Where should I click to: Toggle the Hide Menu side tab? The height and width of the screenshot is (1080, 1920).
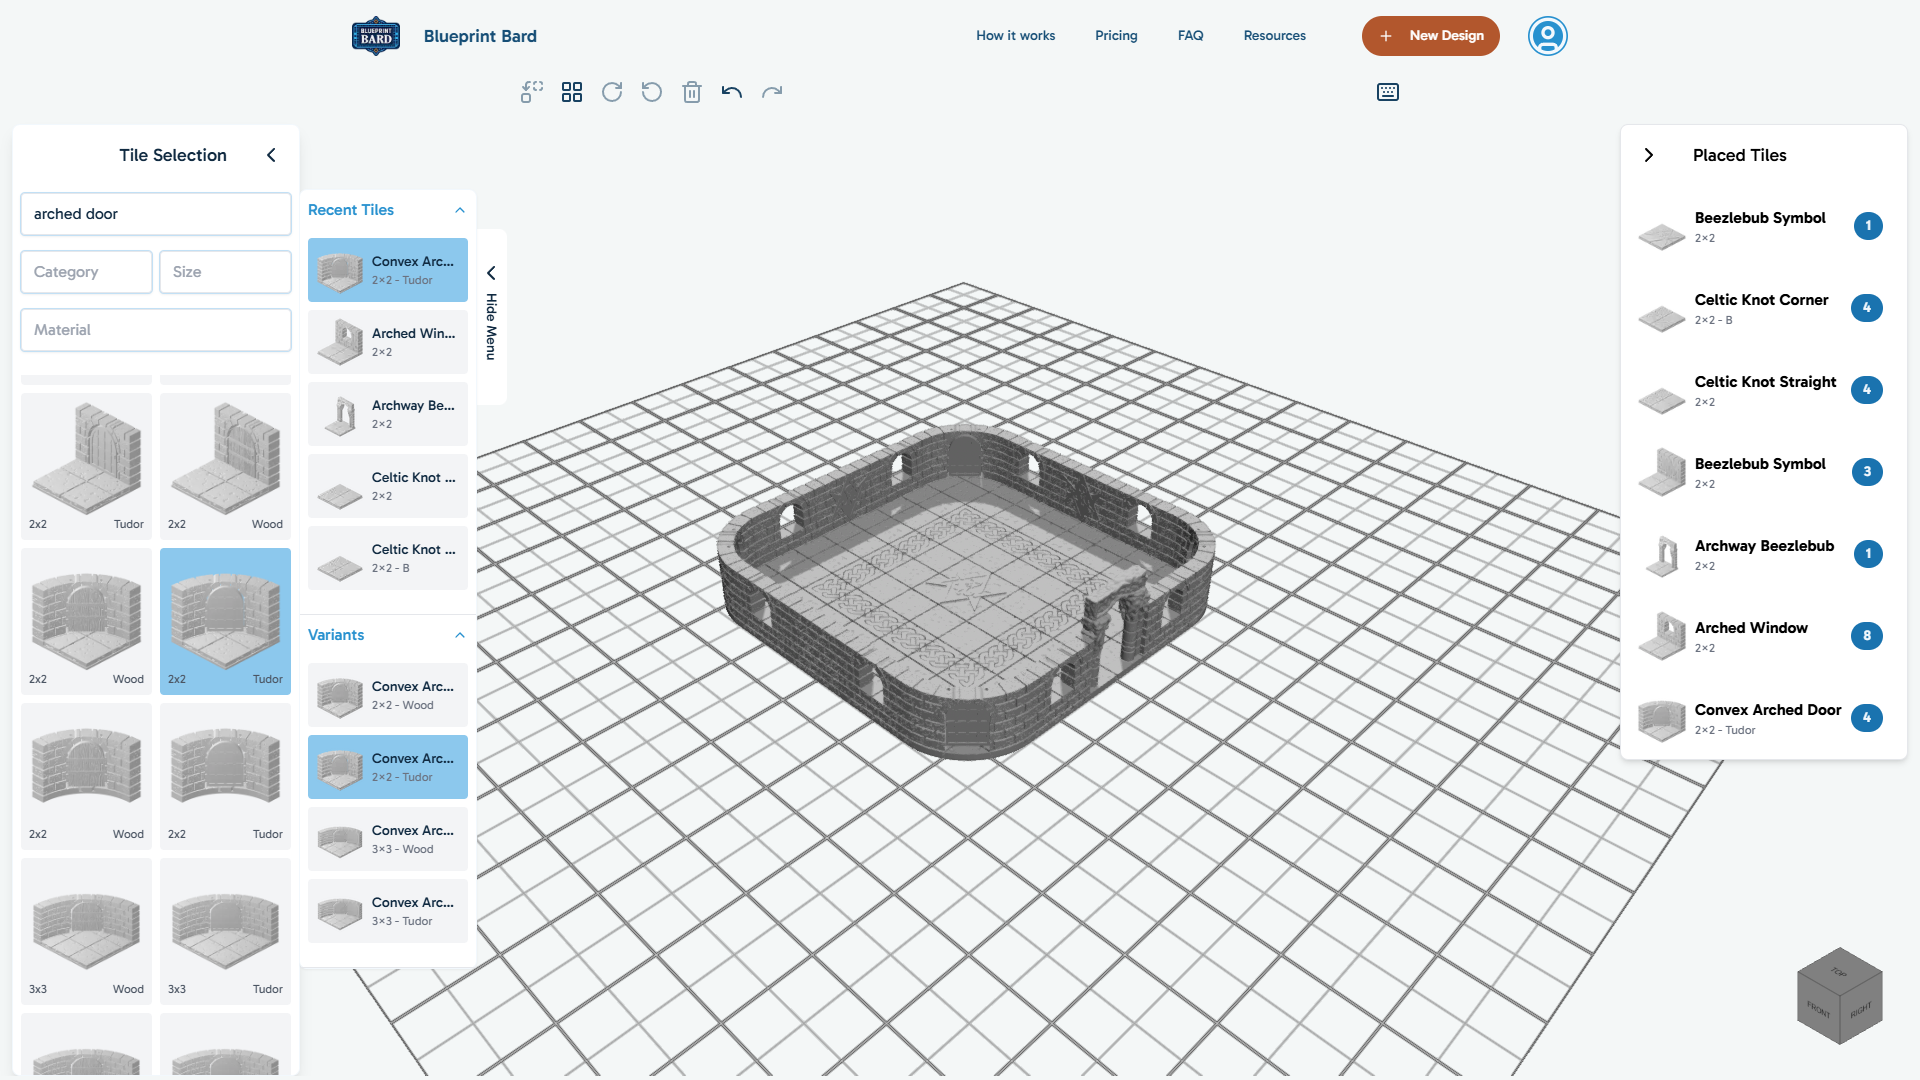tap(491, 317)
